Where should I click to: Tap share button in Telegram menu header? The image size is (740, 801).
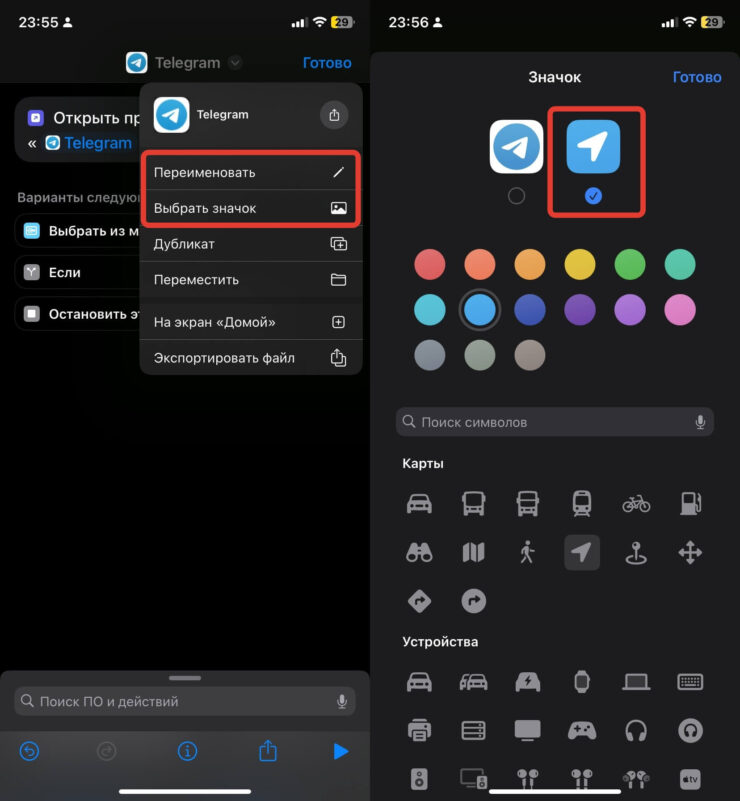[335, 115]
